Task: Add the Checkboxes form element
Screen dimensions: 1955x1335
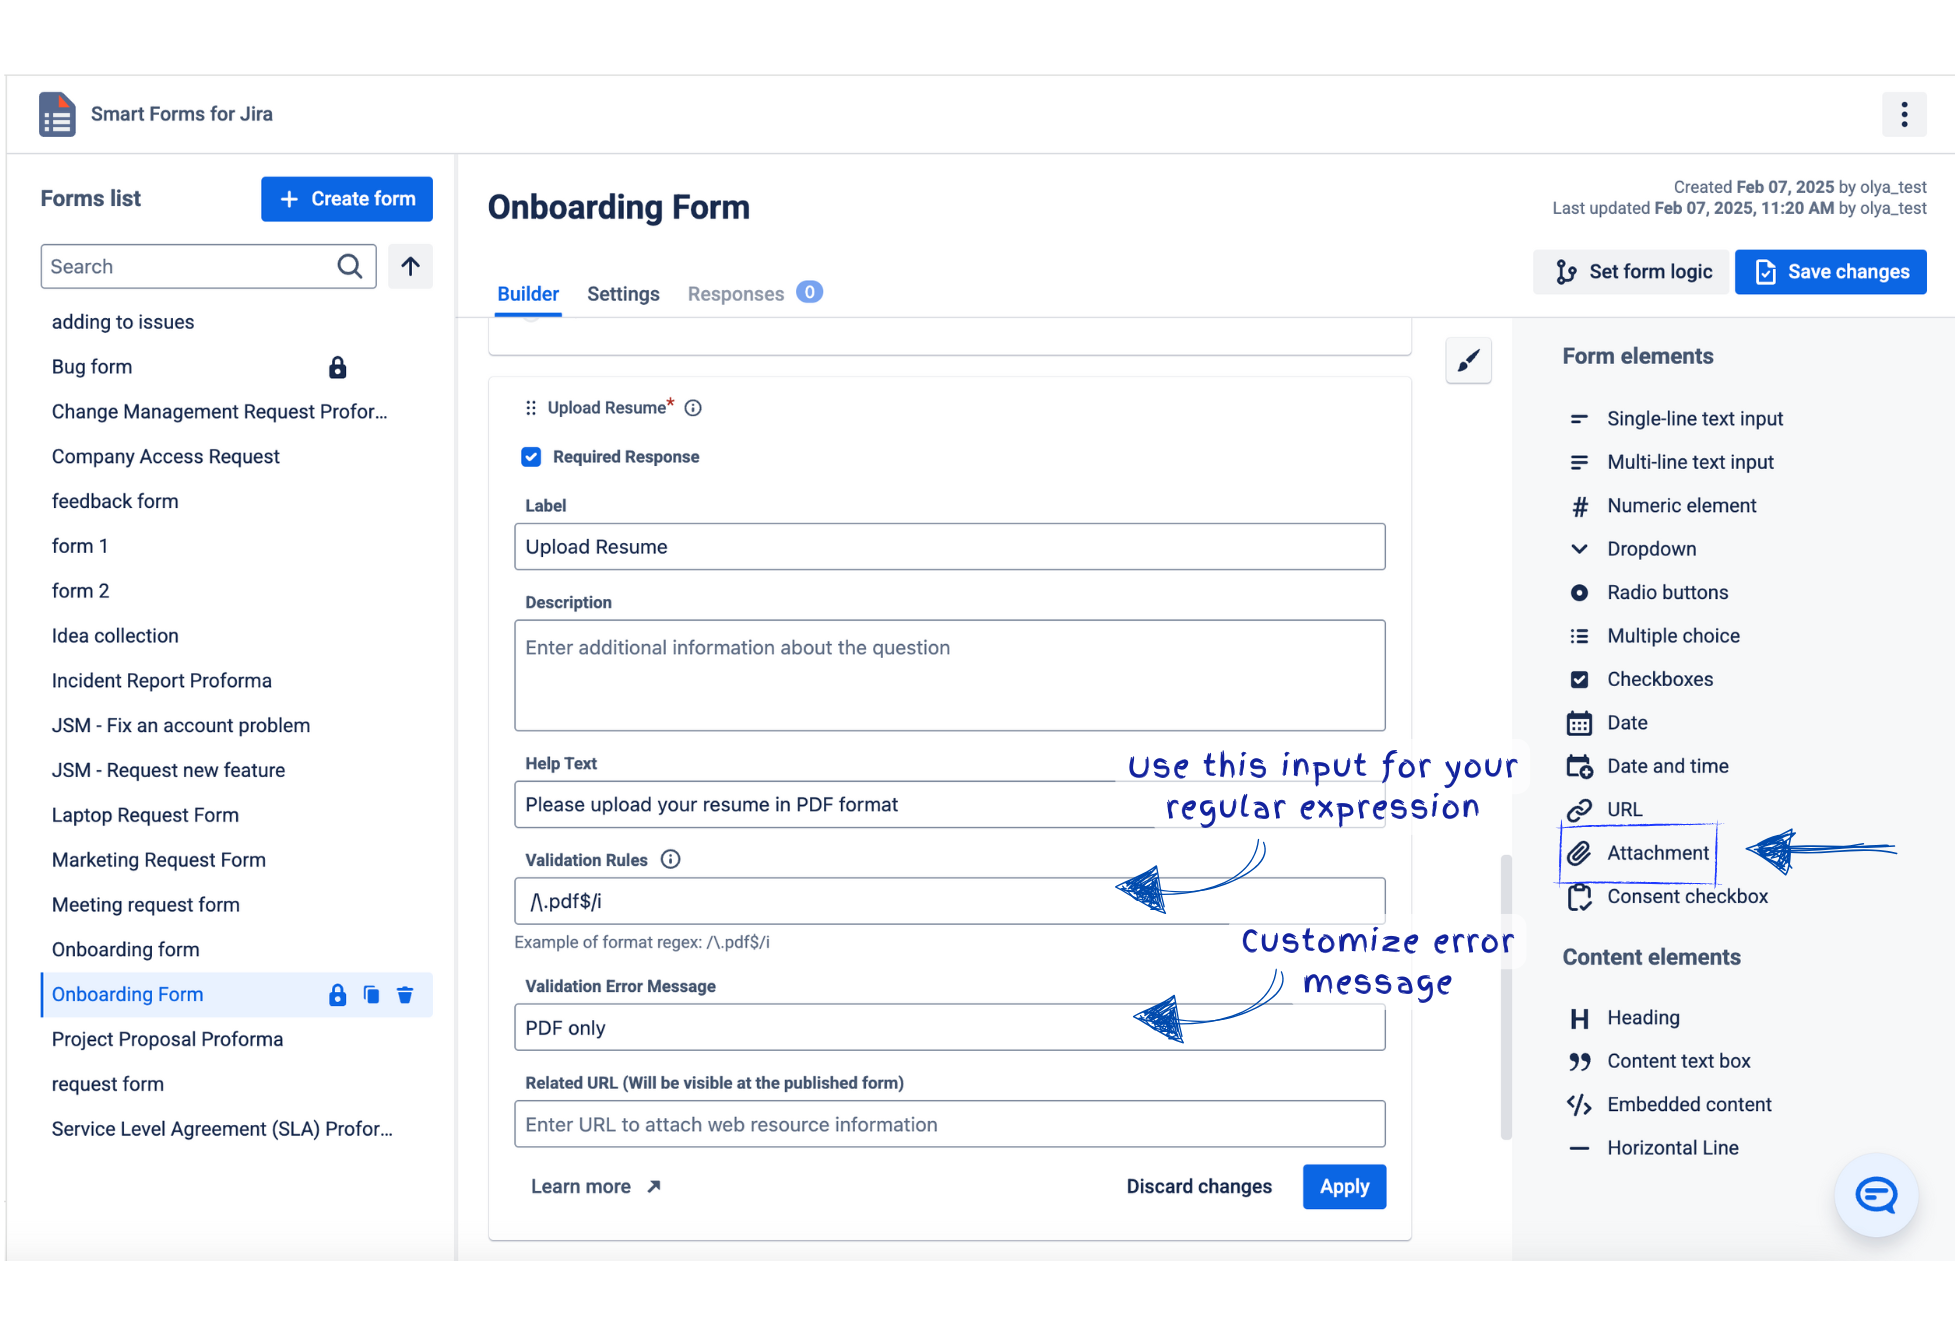Action: (x=1659, y=680)
